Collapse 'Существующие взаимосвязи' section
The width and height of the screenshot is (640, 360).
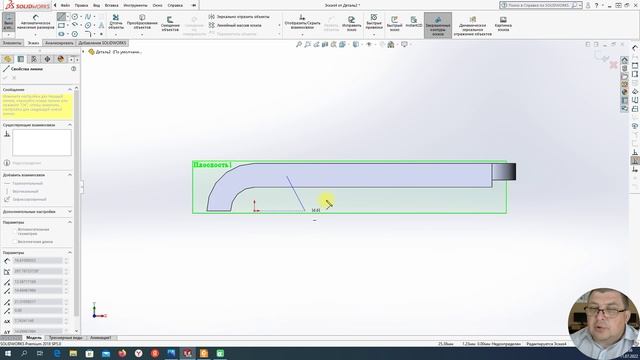(x=70, y=125)
